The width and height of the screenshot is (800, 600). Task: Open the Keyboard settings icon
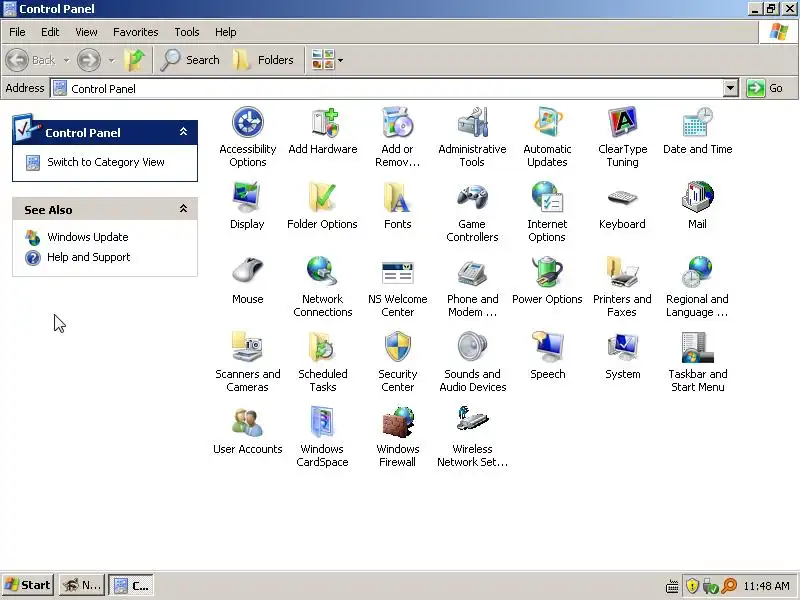(622, 198)
